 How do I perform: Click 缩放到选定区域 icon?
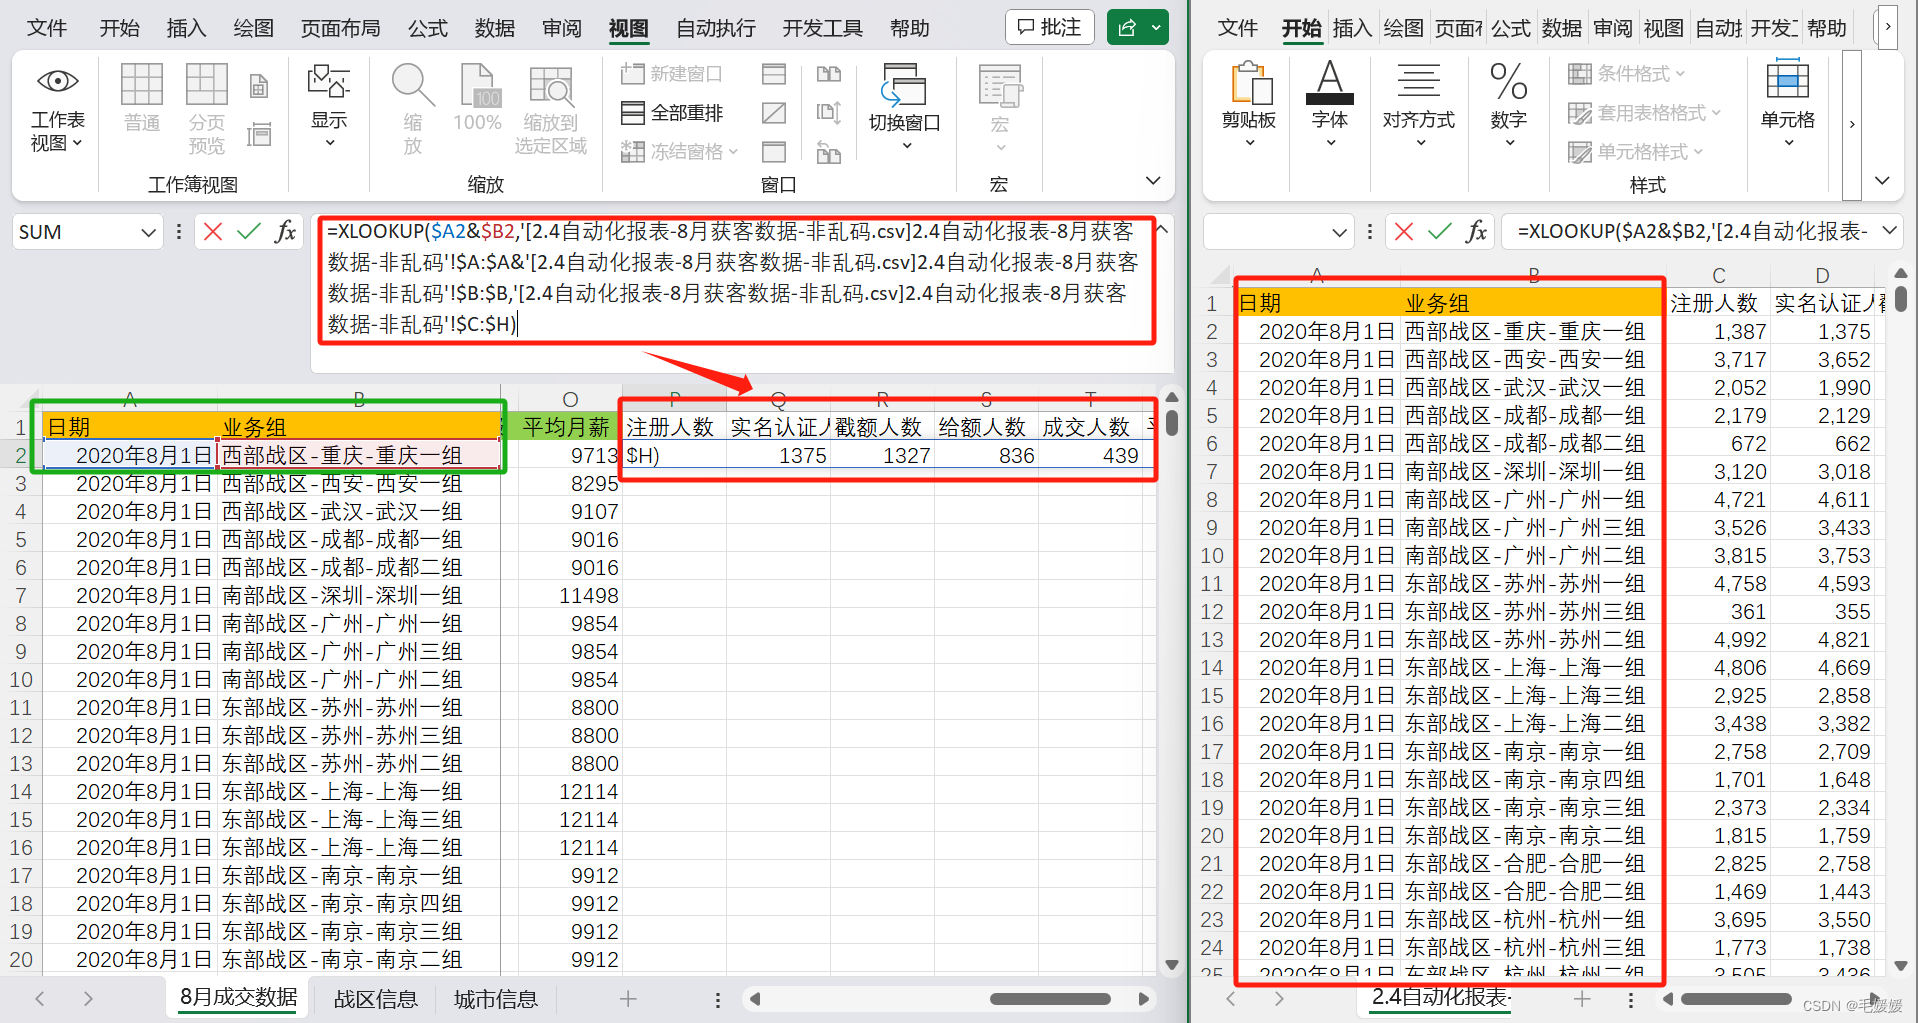(550, 110)
